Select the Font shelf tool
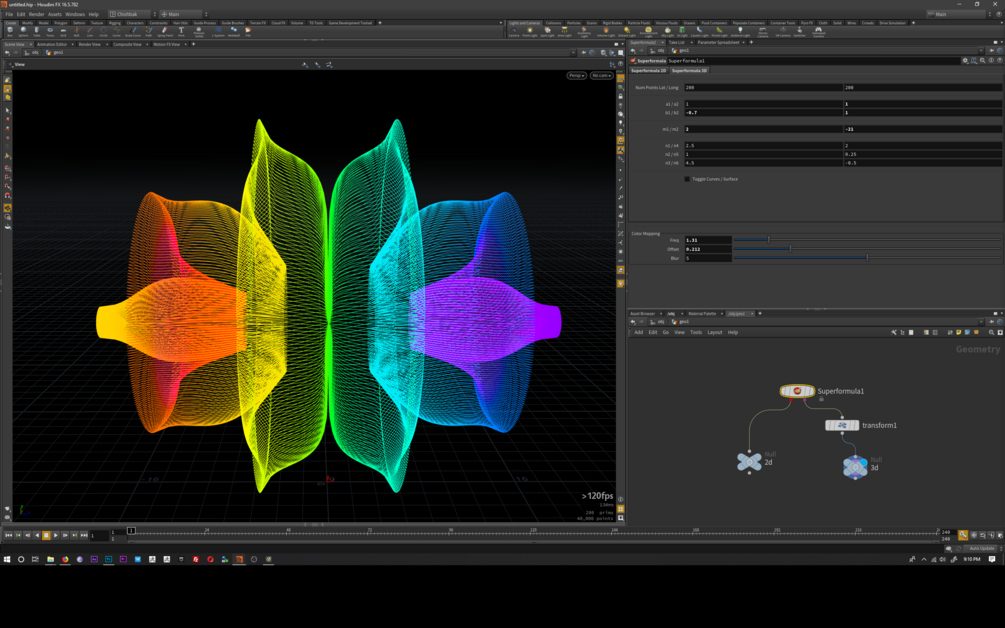This screenshot has height=628, width=1005. 181,30
